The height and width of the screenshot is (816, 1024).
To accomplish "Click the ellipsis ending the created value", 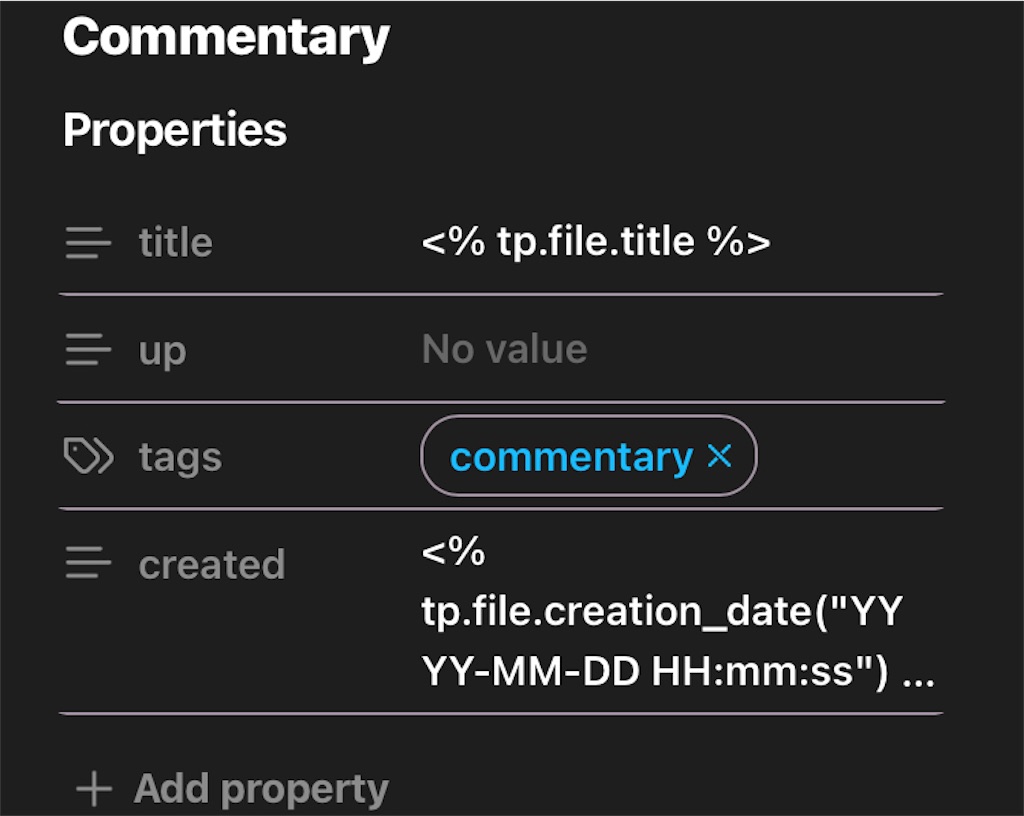I will (918, 674).
